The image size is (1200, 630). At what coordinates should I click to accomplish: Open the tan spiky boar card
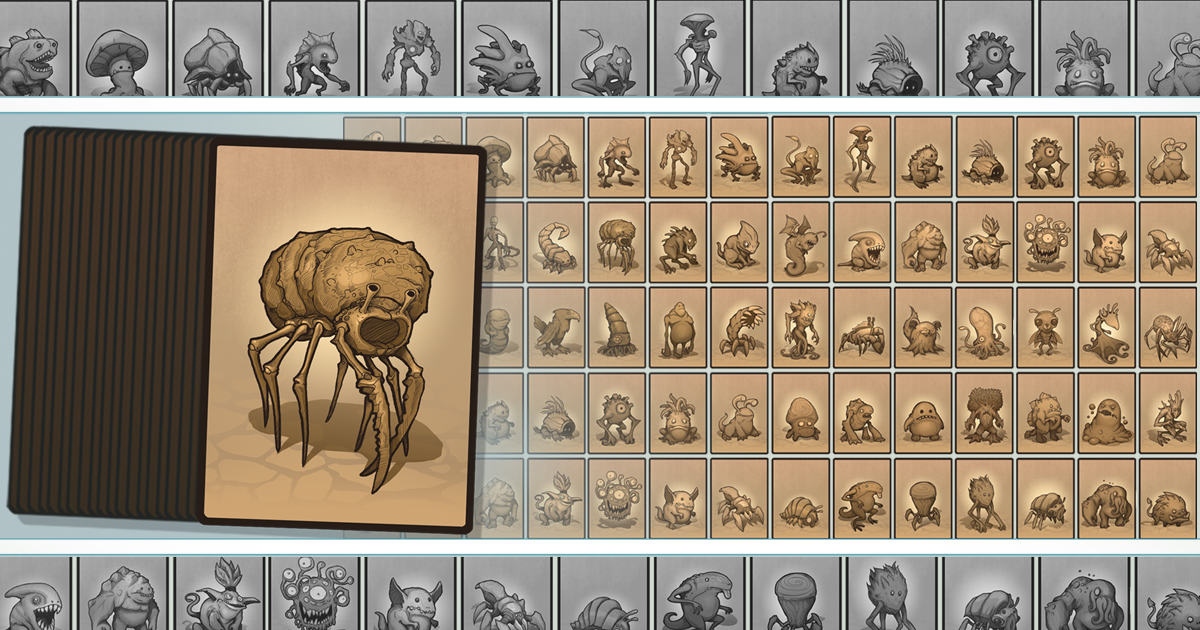pos(1168,498)
